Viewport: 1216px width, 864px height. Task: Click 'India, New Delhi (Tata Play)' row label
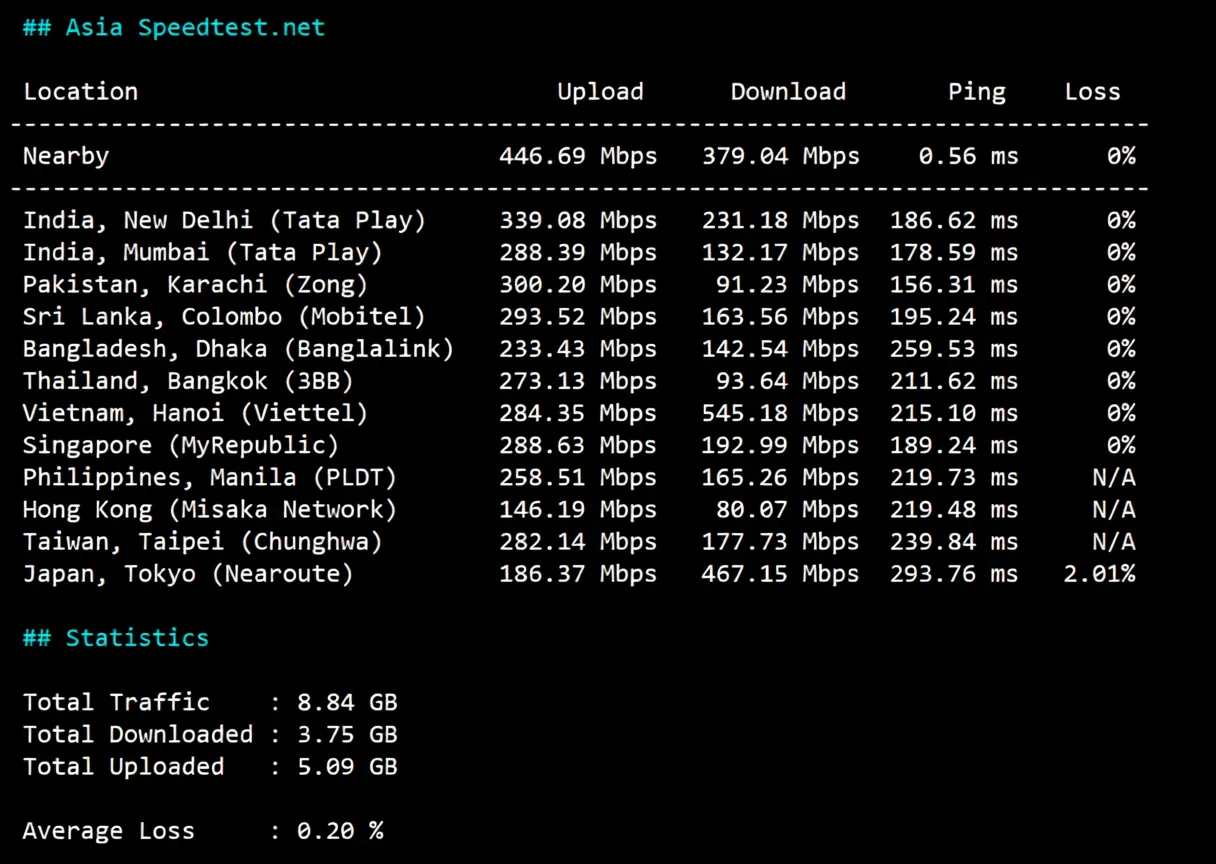point(225,220)
